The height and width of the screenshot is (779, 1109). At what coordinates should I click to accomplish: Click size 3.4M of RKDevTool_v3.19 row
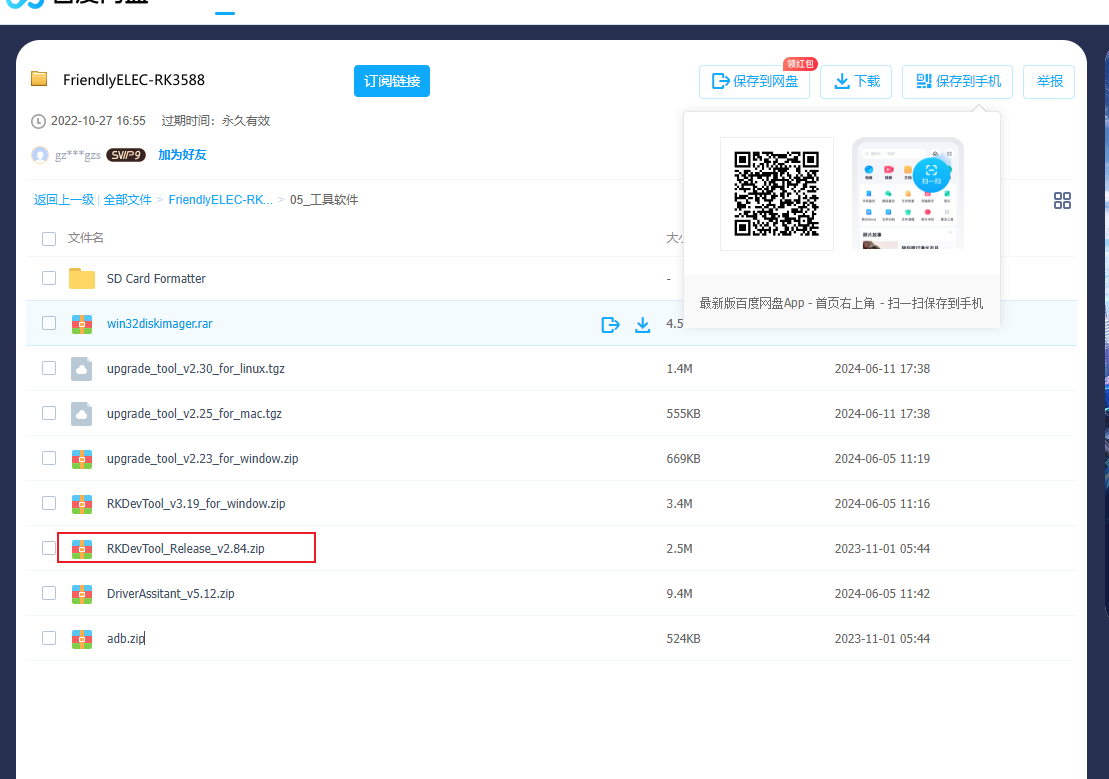point(679,504)
